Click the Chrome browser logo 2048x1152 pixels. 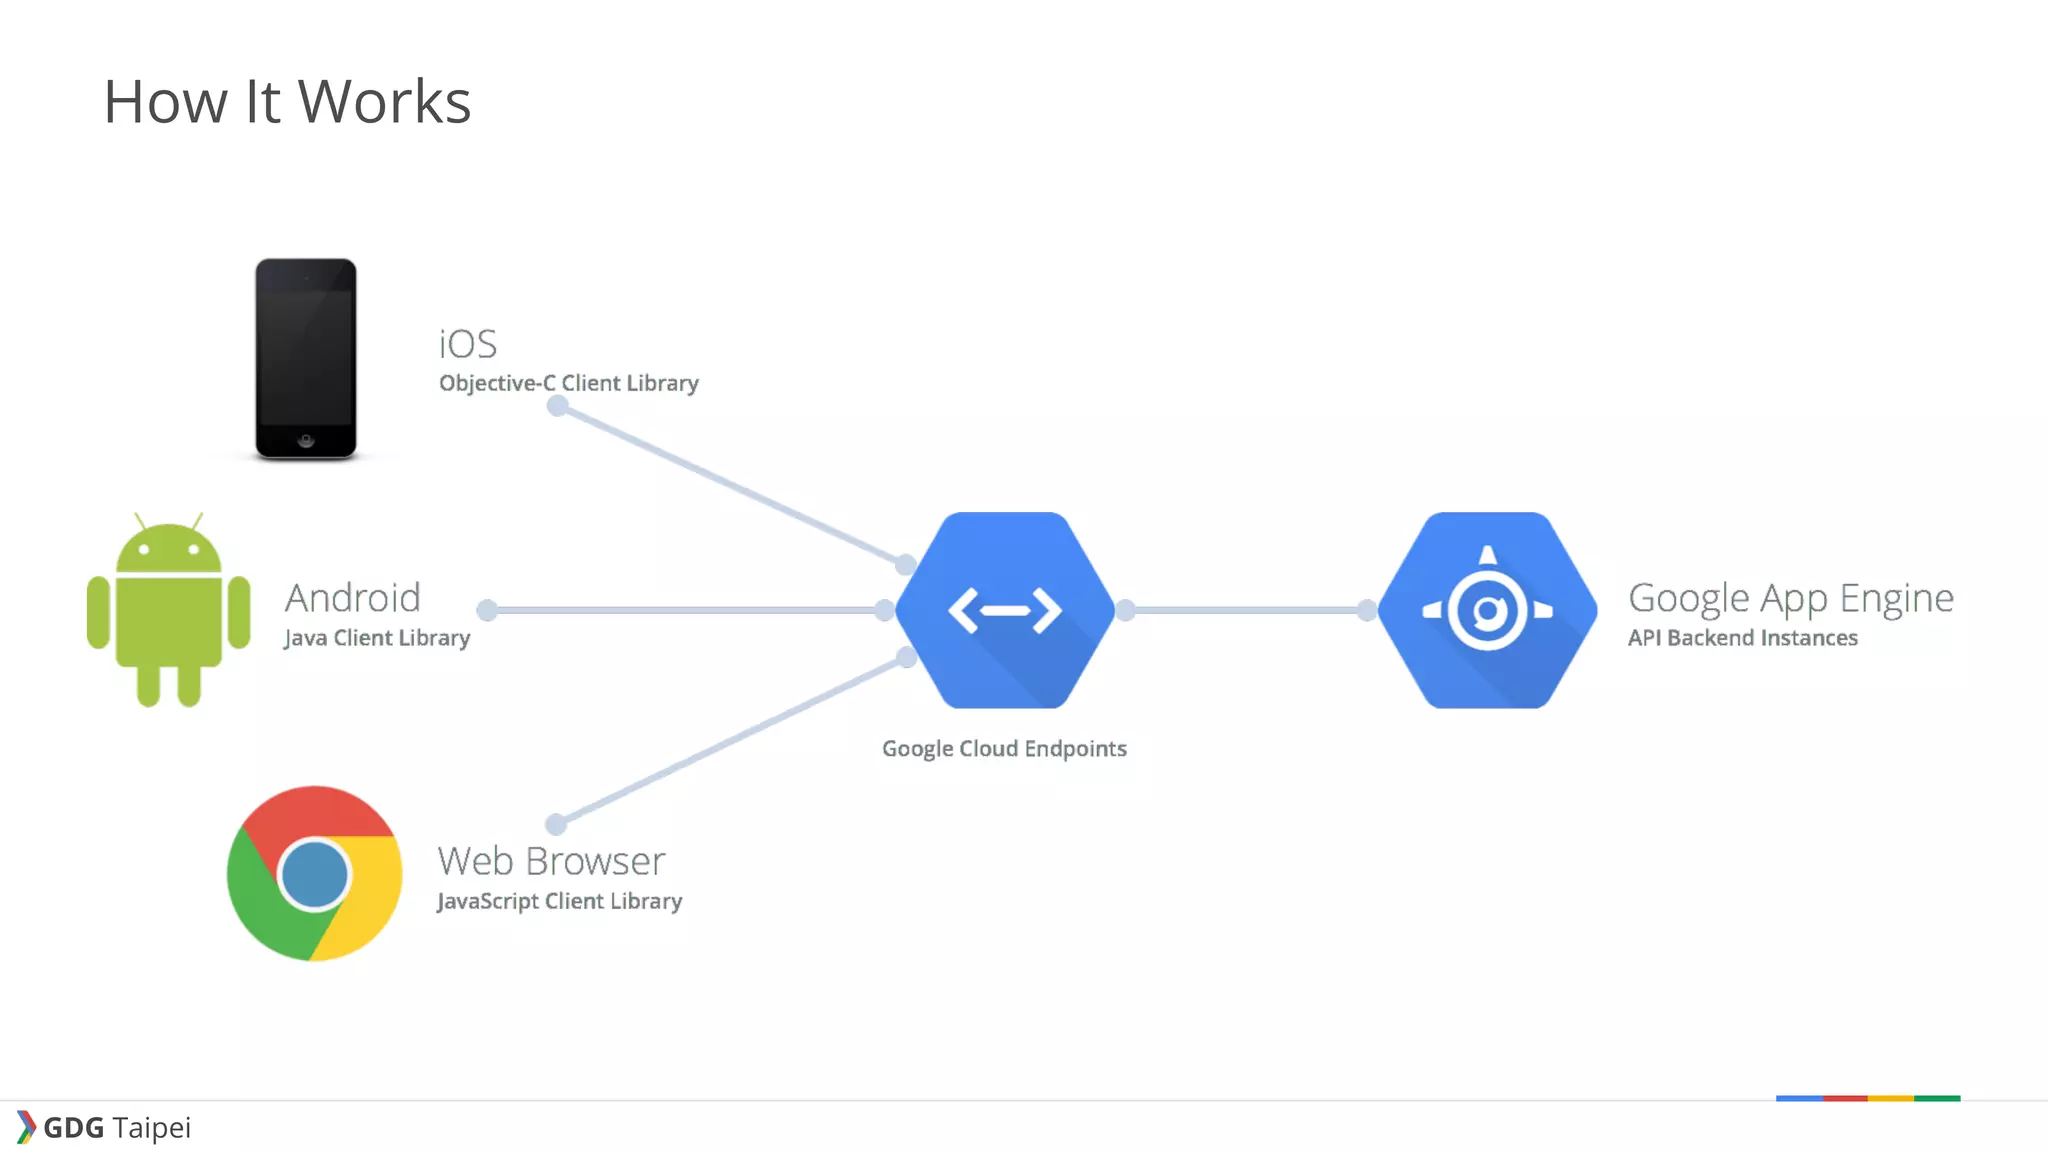pos(314,873)
